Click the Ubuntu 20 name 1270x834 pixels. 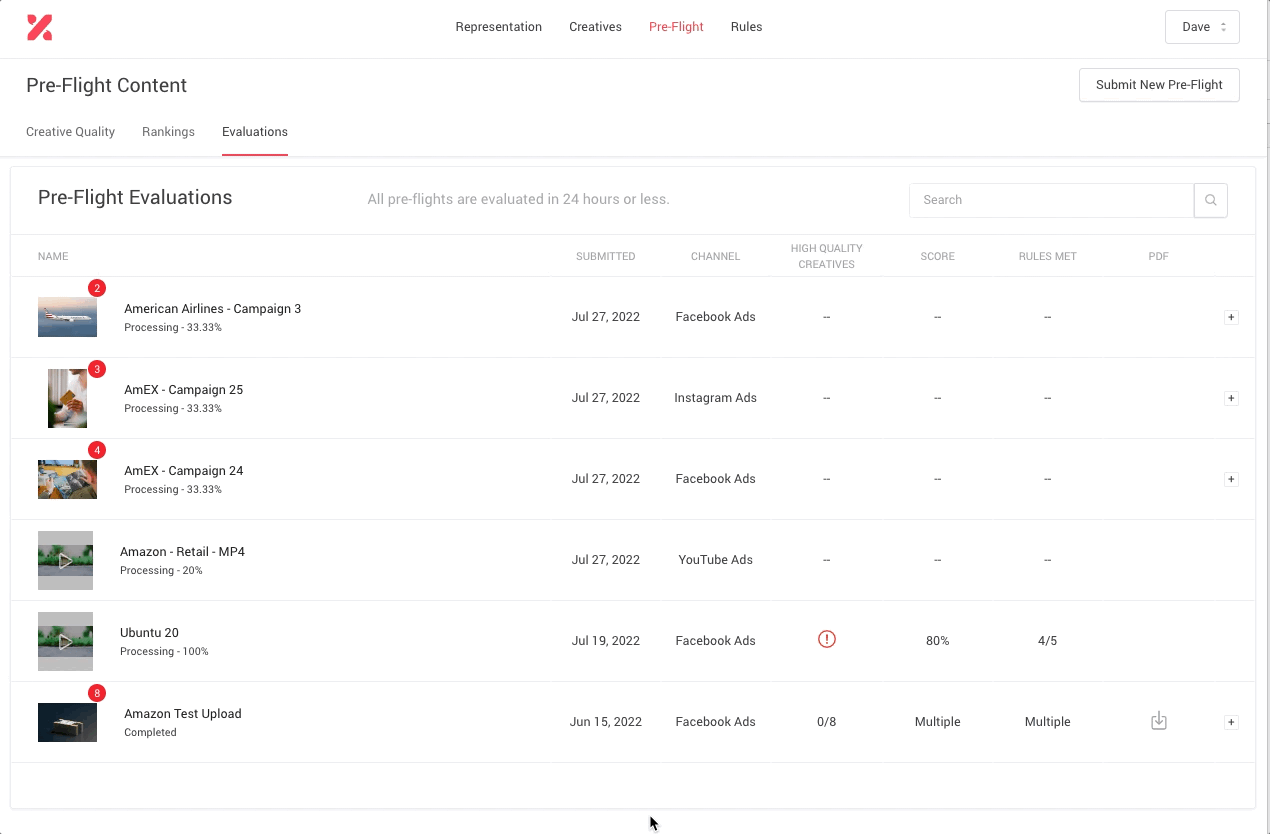point(149,633)
